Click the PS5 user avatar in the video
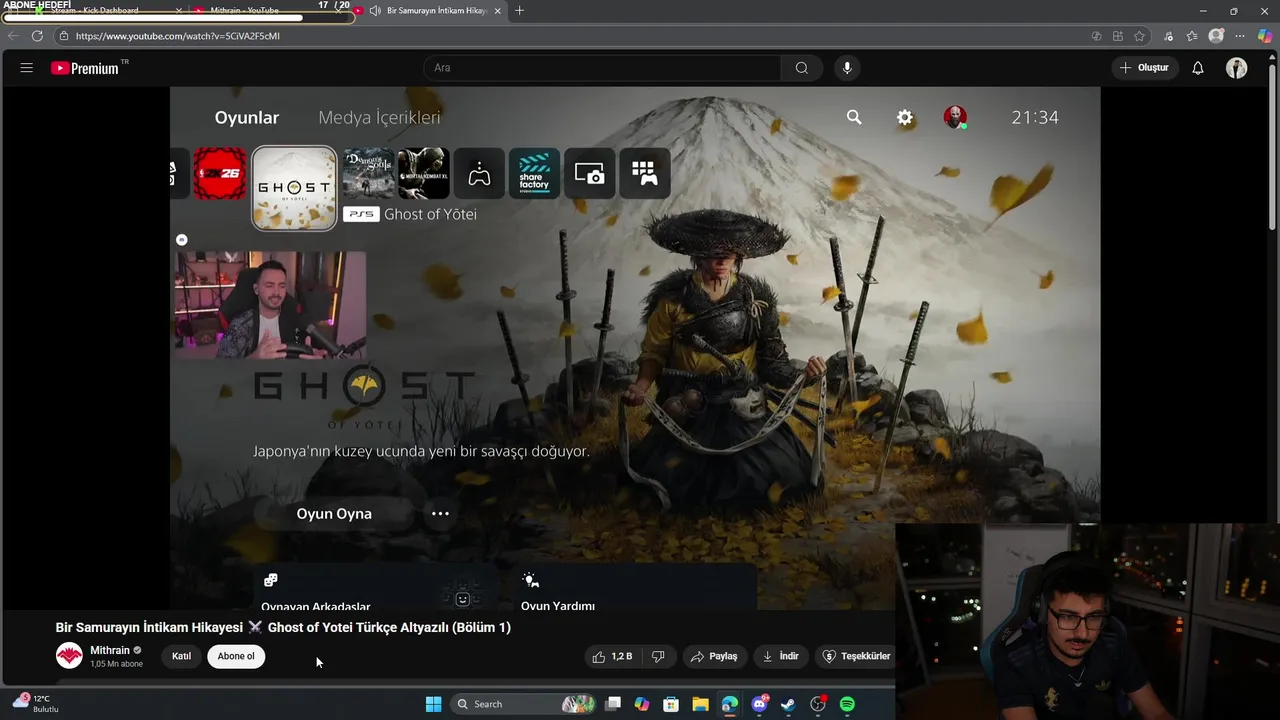1280x720 pixels. (x=955, y=117)
